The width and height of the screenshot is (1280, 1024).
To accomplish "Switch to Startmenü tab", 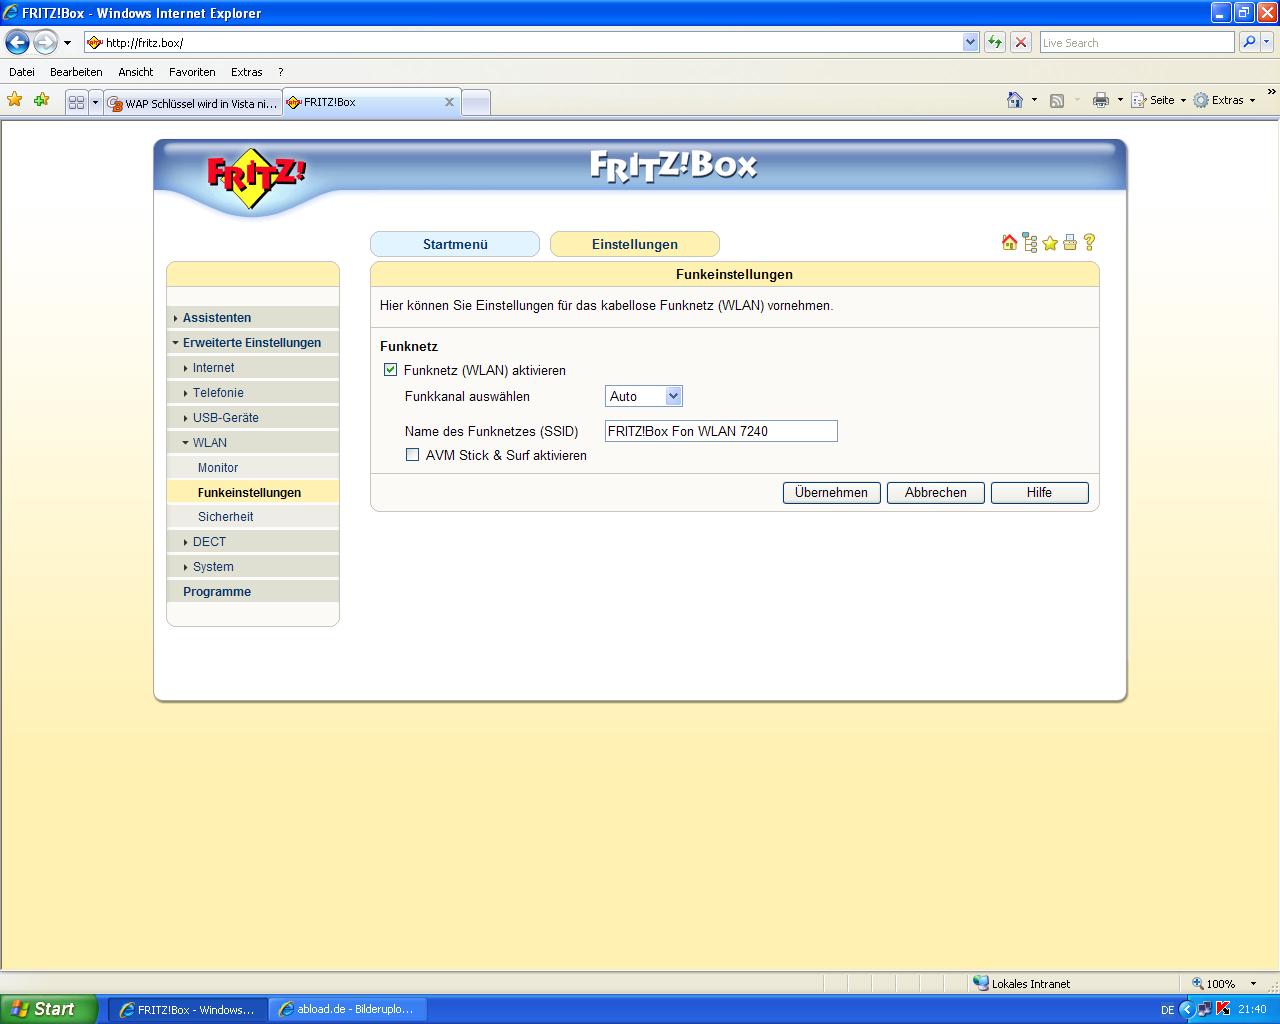I will point(455,244).
